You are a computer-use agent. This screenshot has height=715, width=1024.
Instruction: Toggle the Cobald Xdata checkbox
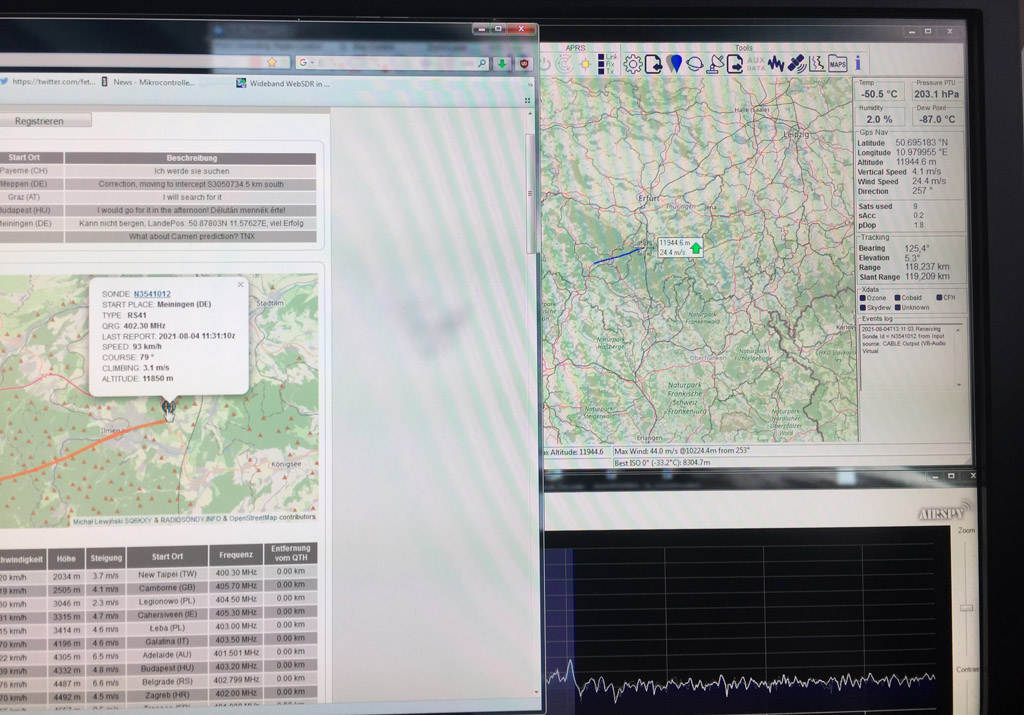point(898,297)
